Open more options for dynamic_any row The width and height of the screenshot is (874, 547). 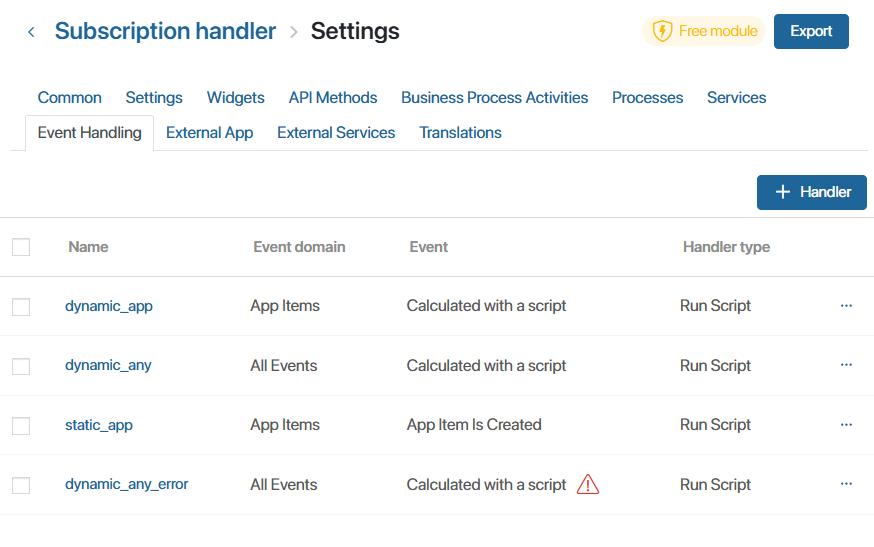(x=846, y=365)
